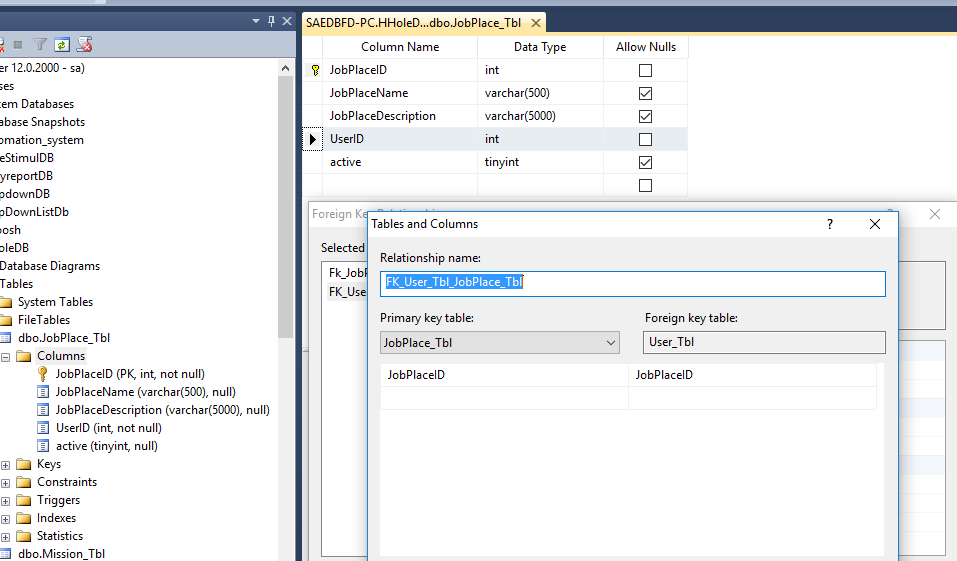Toggle Allow Nulls checkbox in the empty row
The image size is (957, 561).
(645, 186)
